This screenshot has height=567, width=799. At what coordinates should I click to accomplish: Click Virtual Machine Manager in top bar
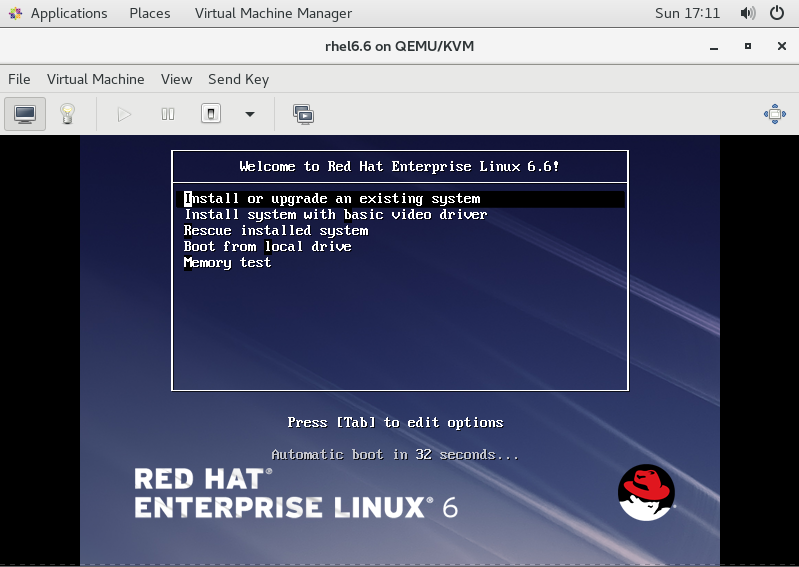[x=273, y=13]
